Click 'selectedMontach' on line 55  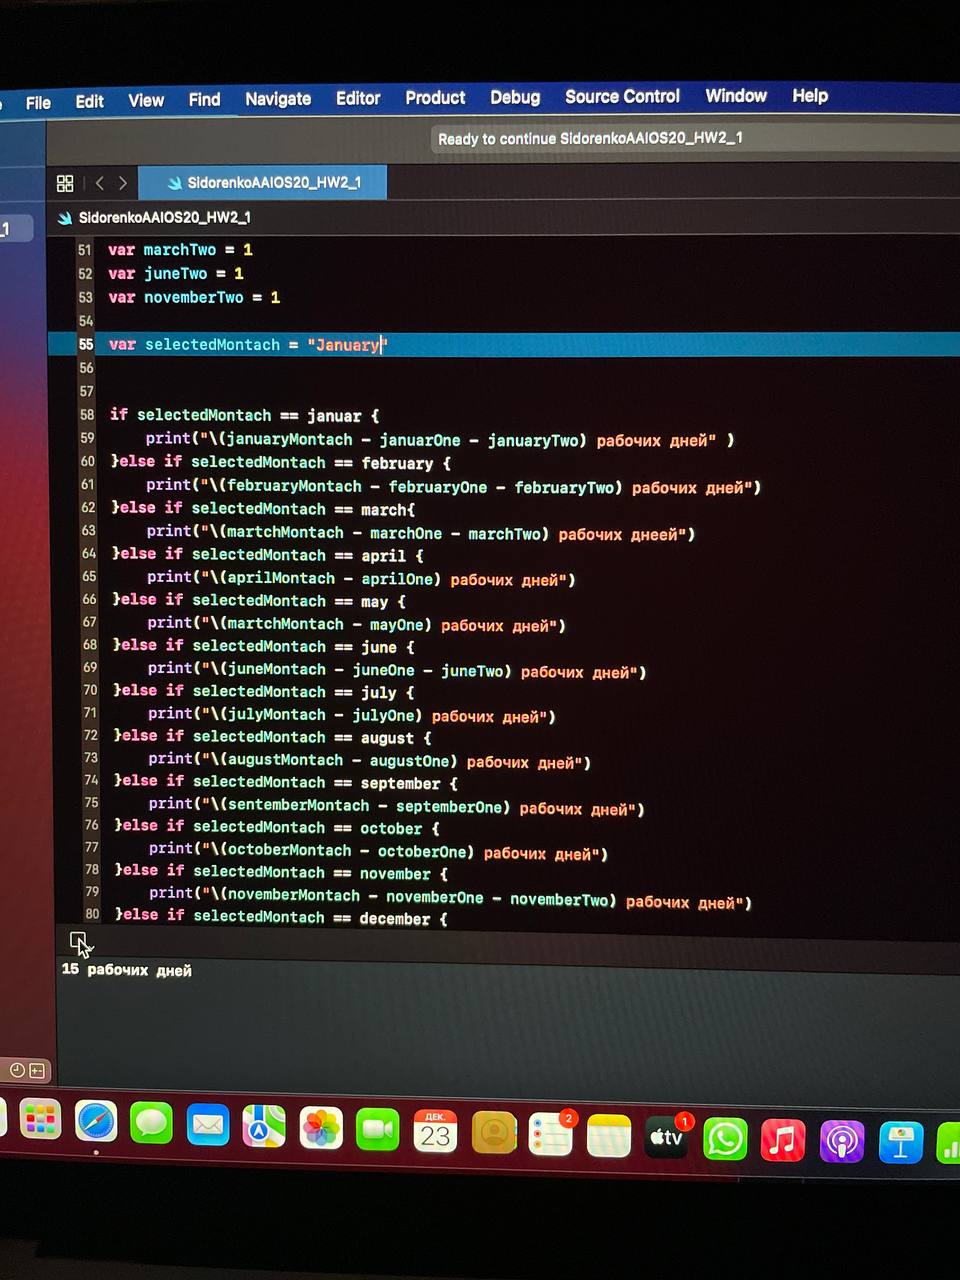[212, 345]
